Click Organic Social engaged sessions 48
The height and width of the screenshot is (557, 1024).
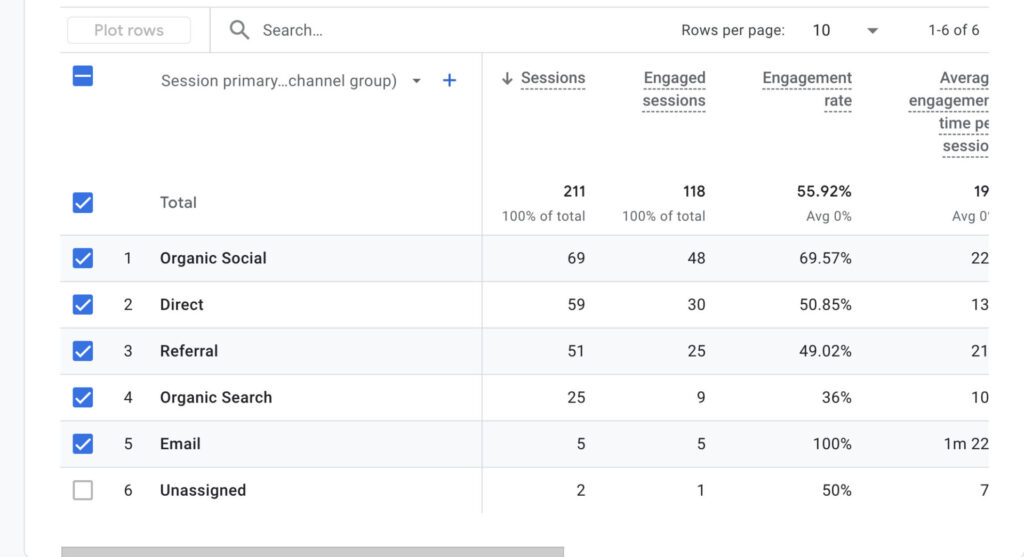[x=696, y=258]
